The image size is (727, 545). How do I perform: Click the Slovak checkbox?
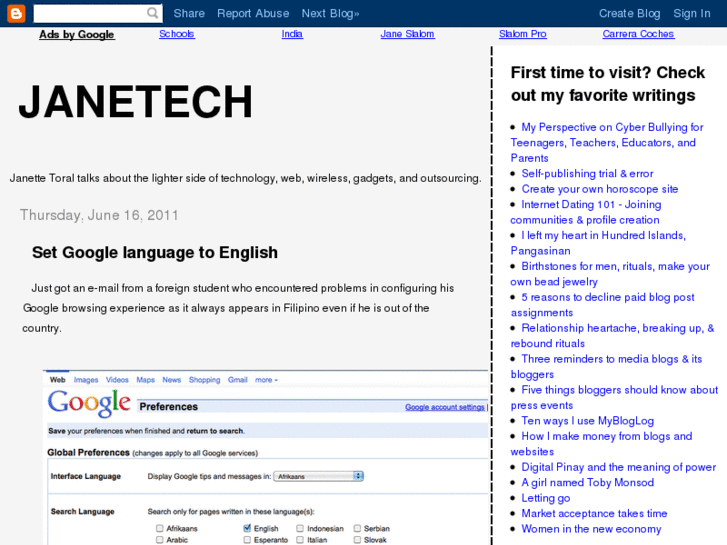click(357, 540)
